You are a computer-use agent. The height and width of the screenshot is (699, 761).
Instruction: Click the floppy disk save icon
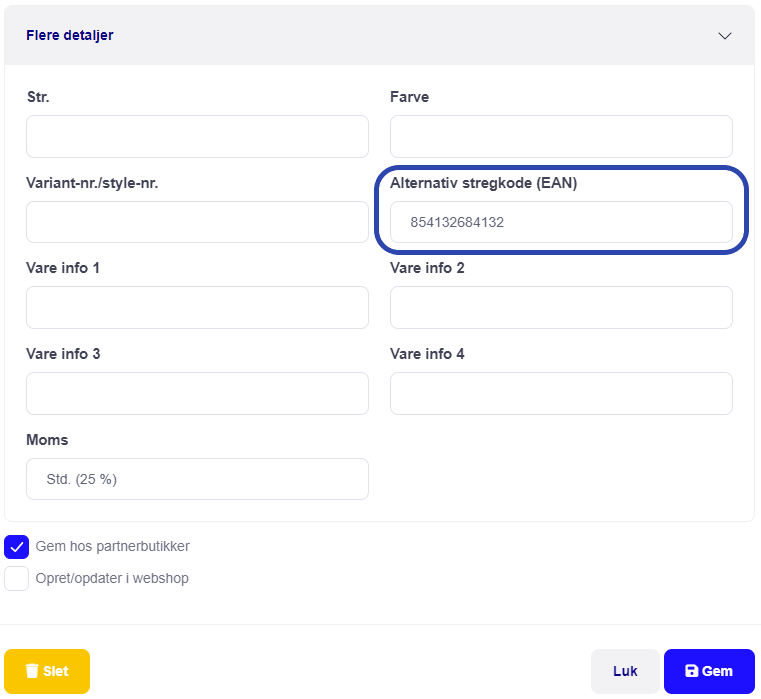(x=691, y=671)
